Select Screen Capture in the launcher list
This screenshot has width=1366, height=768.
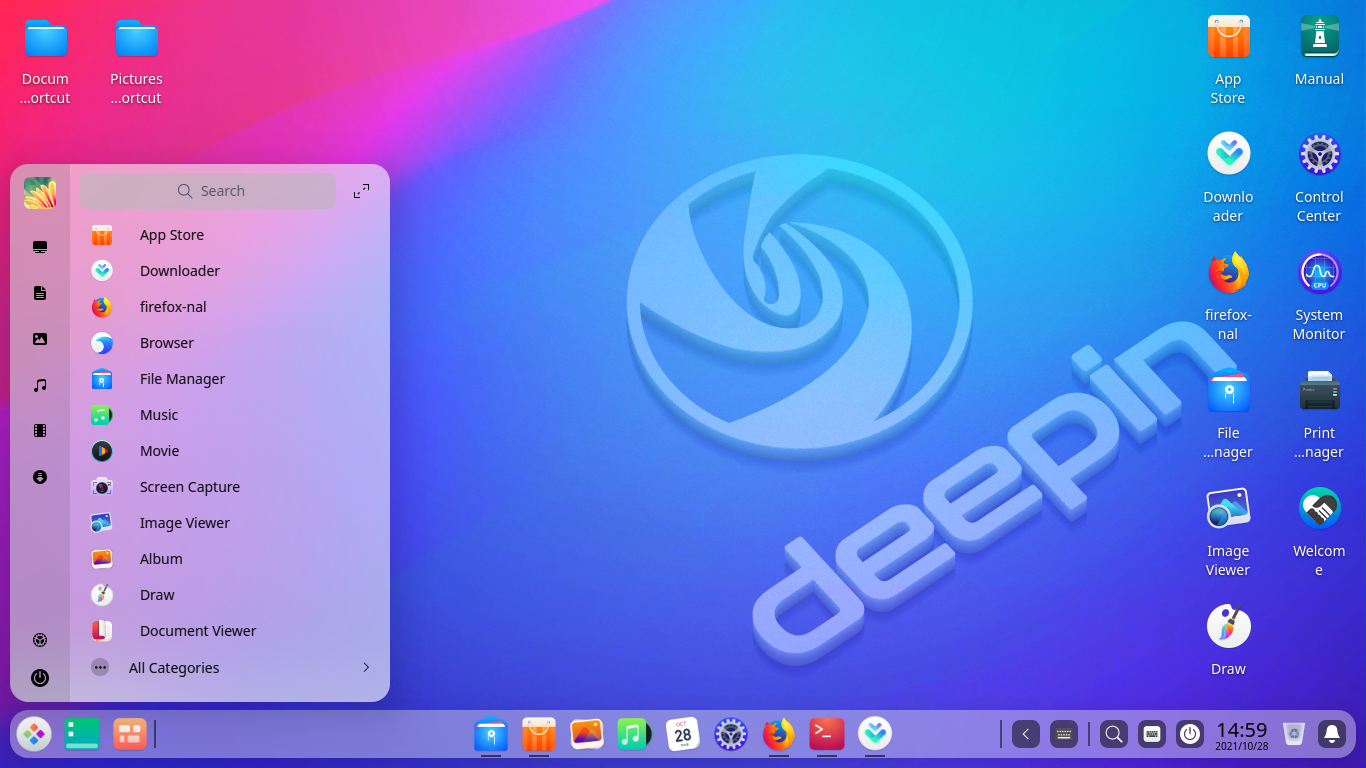[x=230, y=487]
